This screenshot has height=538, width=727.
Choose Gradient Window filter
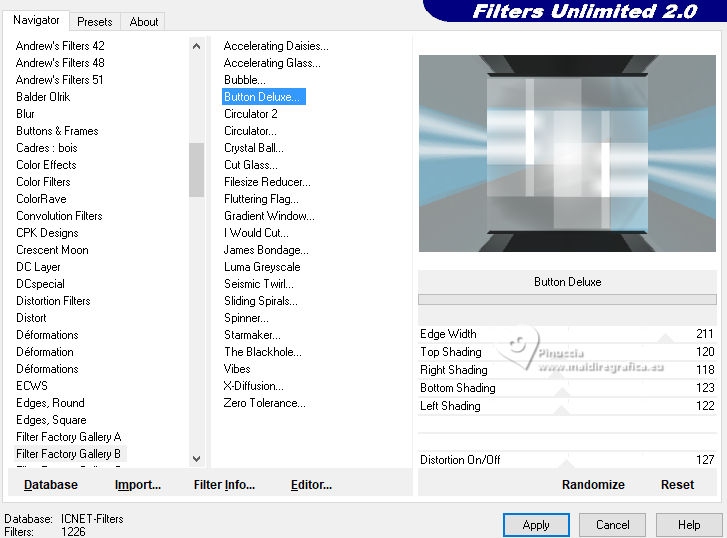(x=269, y=216)
